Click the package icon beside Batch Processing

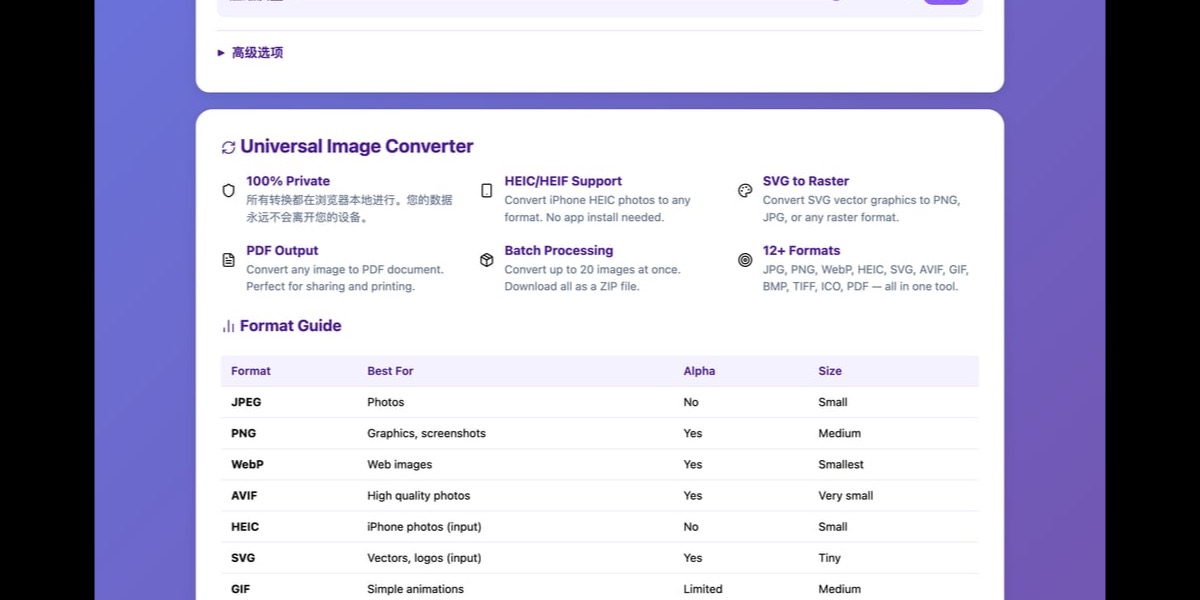tap(486, 260)
